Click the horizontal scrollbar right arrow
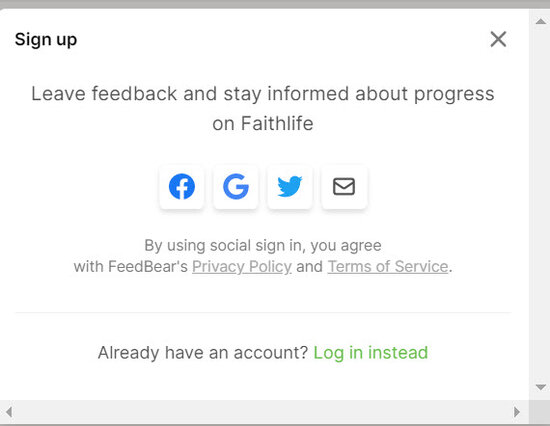The width and height of the screenshot is (550, 426). (517, 412)
